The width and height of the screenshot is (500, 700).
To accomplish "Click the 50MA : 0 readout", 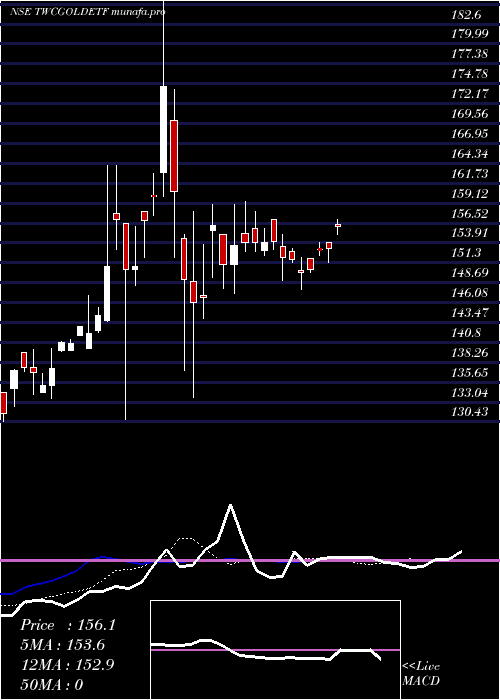I will click(x=52, y=684).
